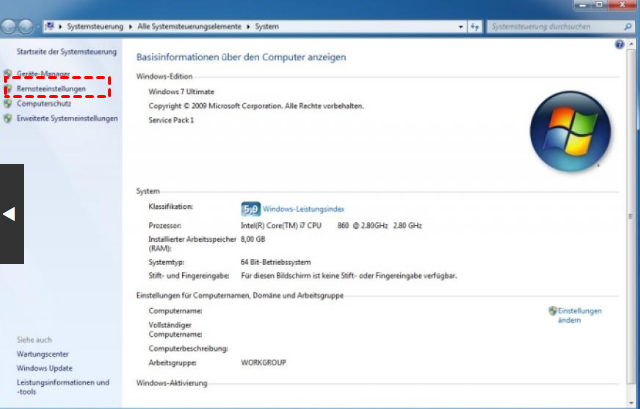Image resolution: width=640 pixels, height=409 pixels.
Task: Go to Startseite der Systemsteuerung
Action: point(67,51)
